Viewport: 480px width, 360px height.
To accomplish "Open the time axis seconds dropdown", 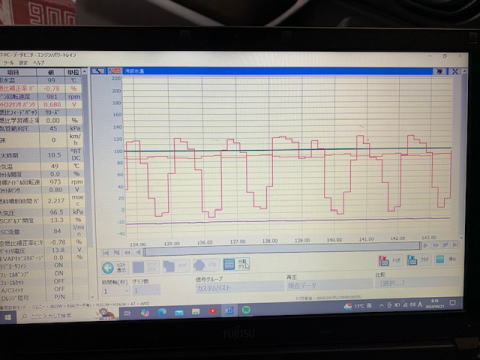I will pyautogui.click(x=115, y=291).
